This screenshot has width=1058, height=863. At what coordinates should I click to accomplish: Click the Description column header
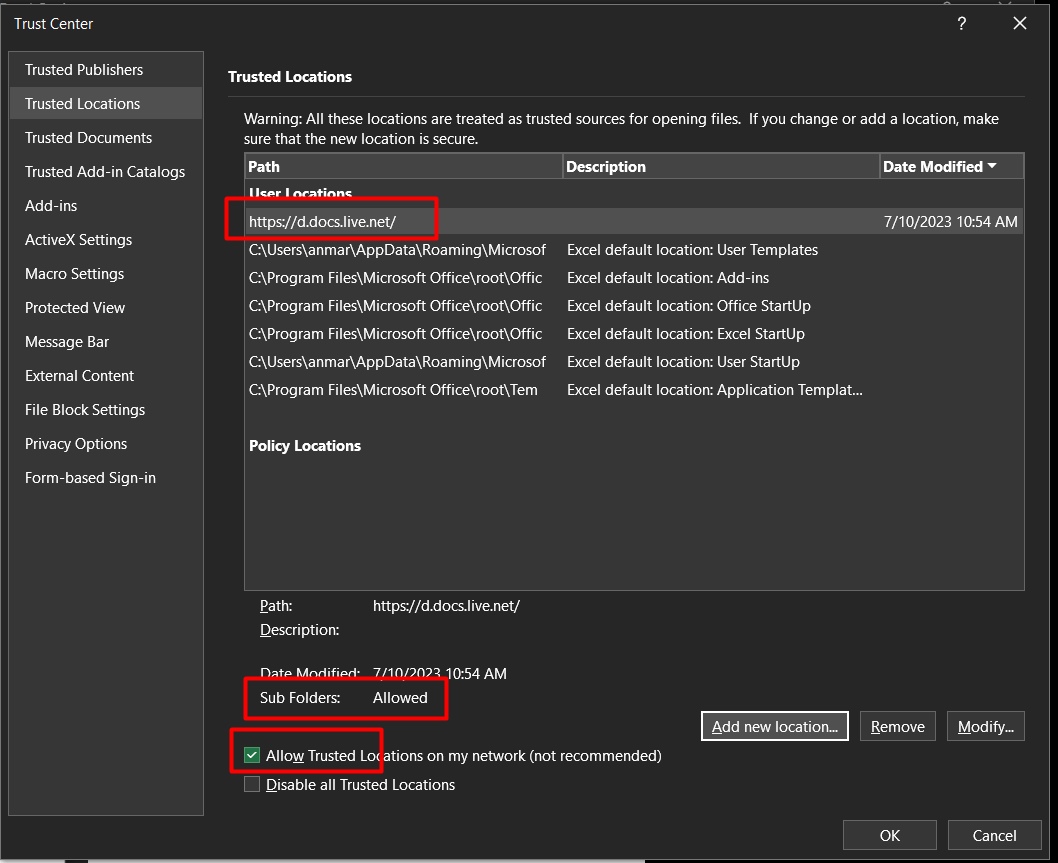tap(720, 167)
